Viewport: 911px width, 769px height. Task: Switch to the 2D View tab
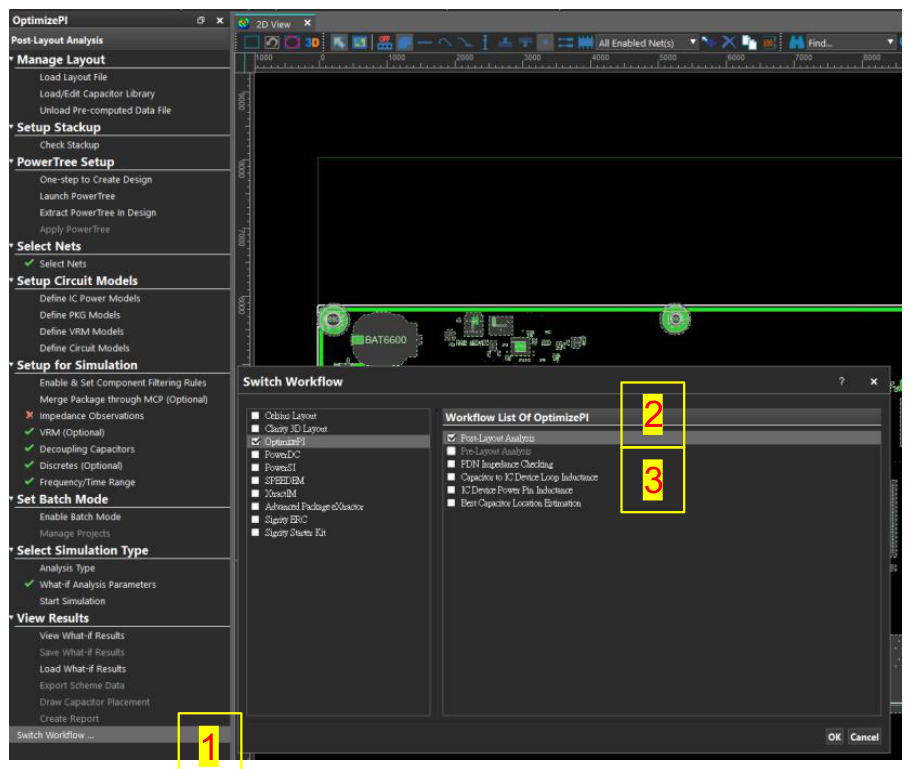273,24
